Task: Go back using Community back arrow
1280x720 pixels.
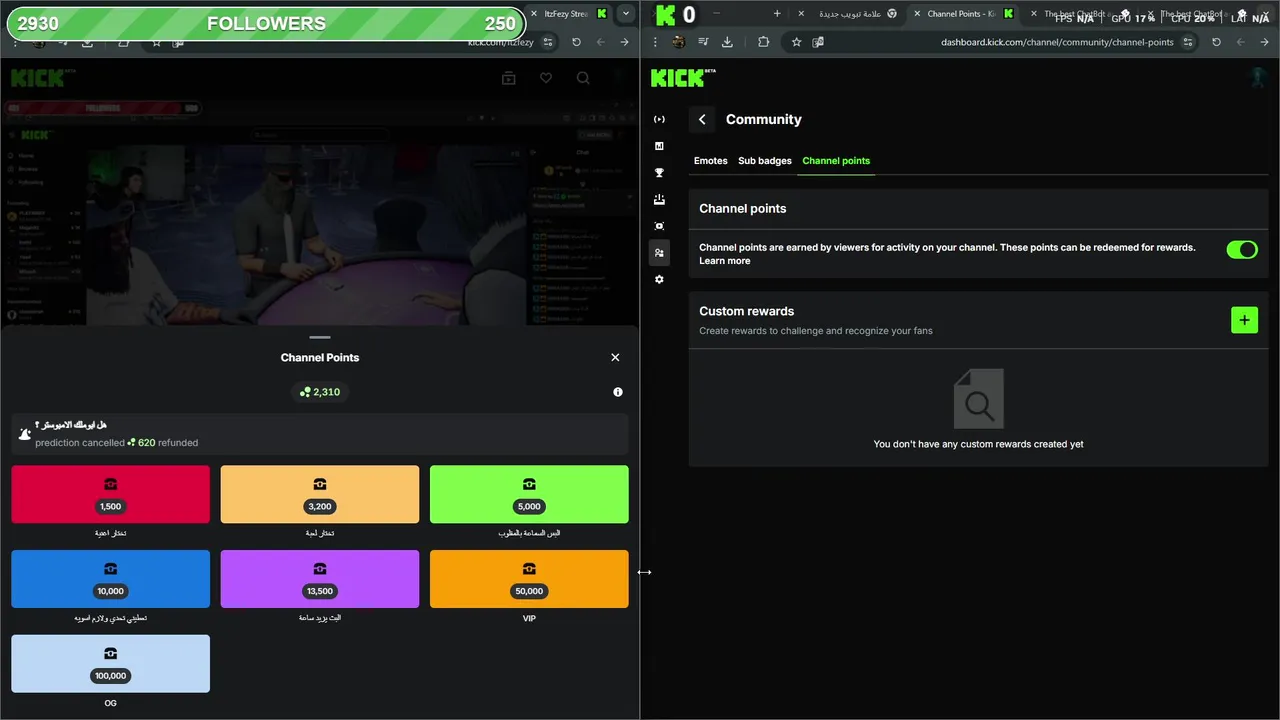Action: click(x=702, y=119)
